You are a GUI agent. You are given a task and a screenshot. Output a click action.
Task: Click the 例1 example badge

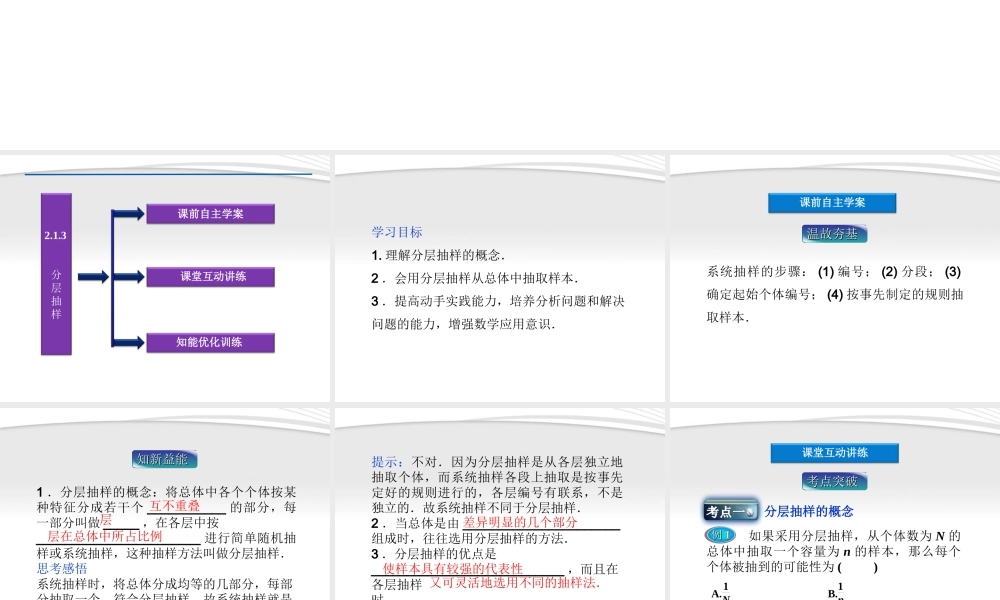pos(721,535)
